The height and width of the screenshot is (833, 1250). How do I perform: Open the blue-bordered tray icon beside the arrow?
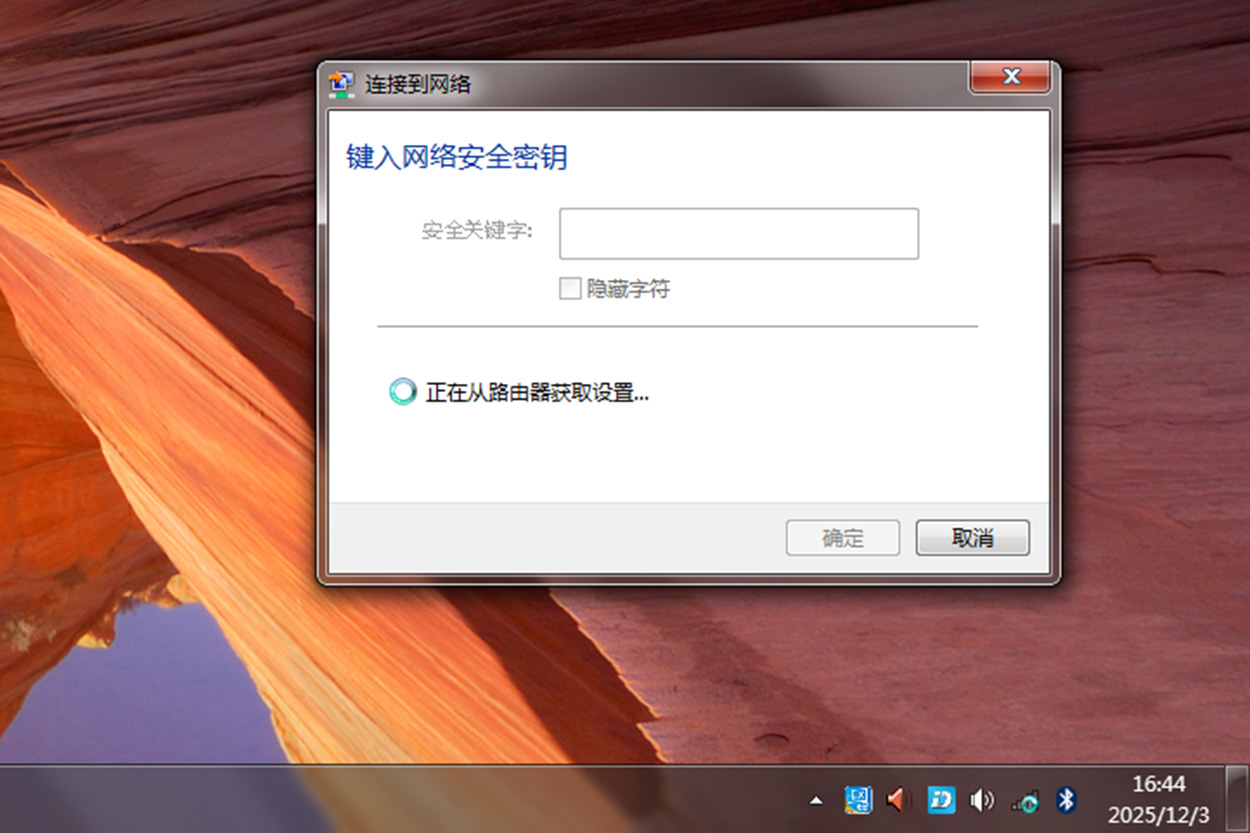[x=858, y=799]
